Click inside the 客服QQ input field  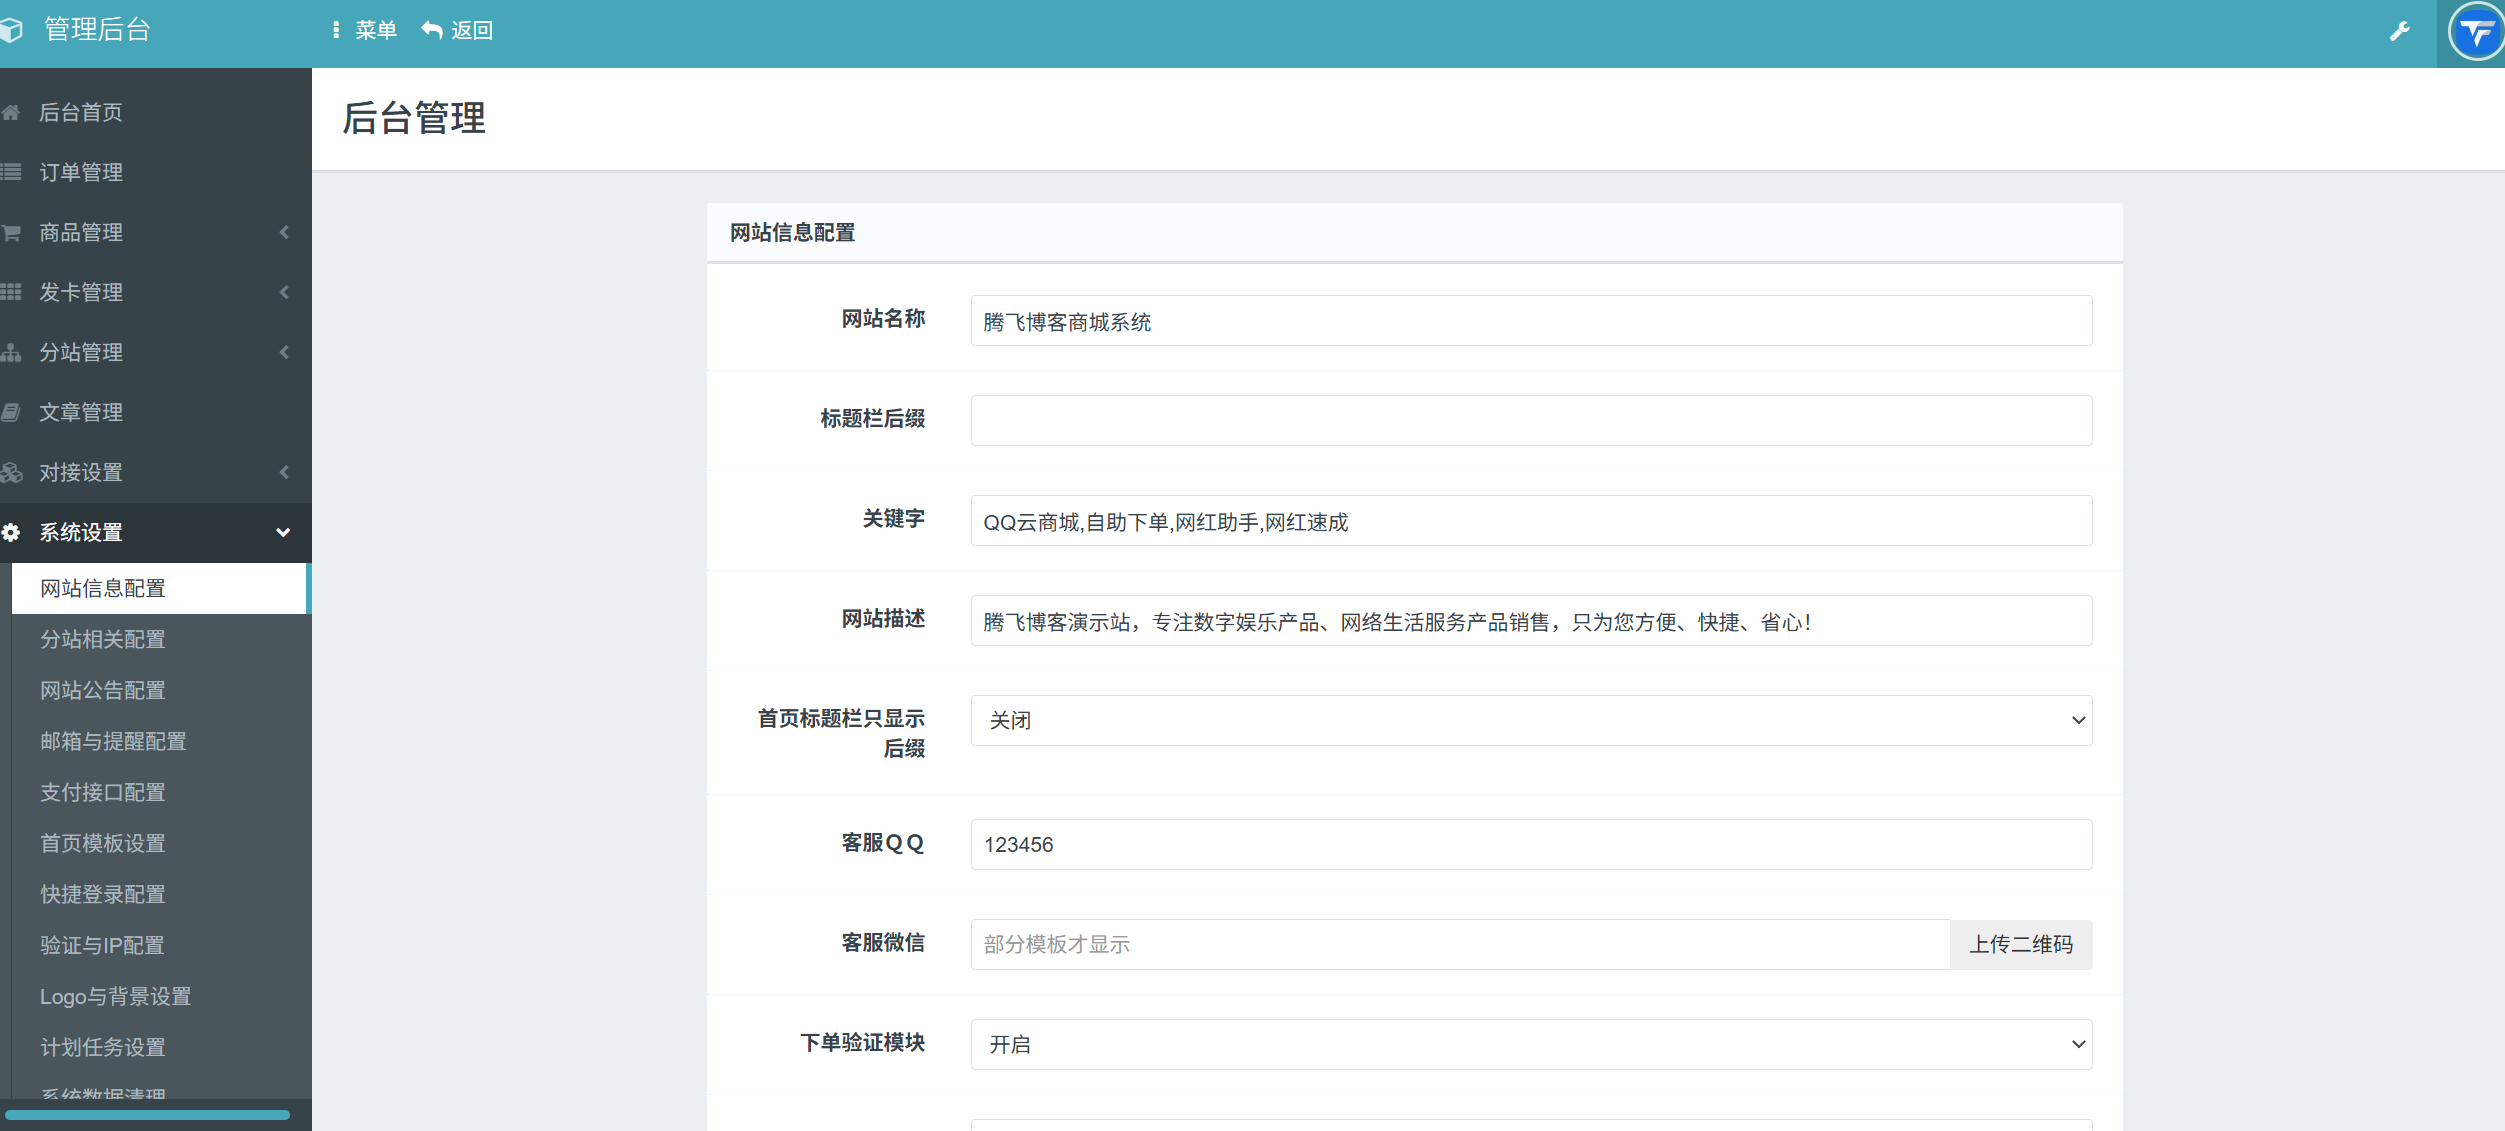pos(1530,844)
